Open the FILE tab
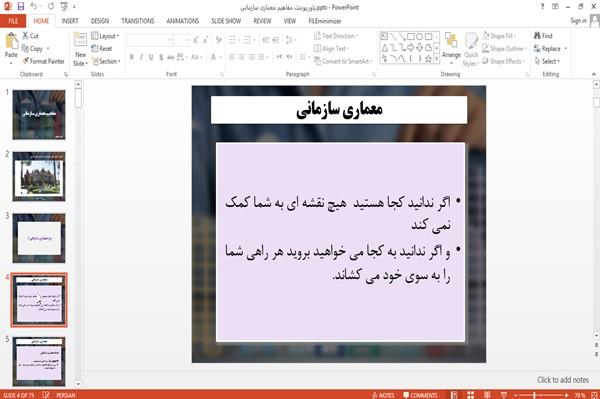The height and width of the screenshot is (399, 600). [x=13, y=21]
